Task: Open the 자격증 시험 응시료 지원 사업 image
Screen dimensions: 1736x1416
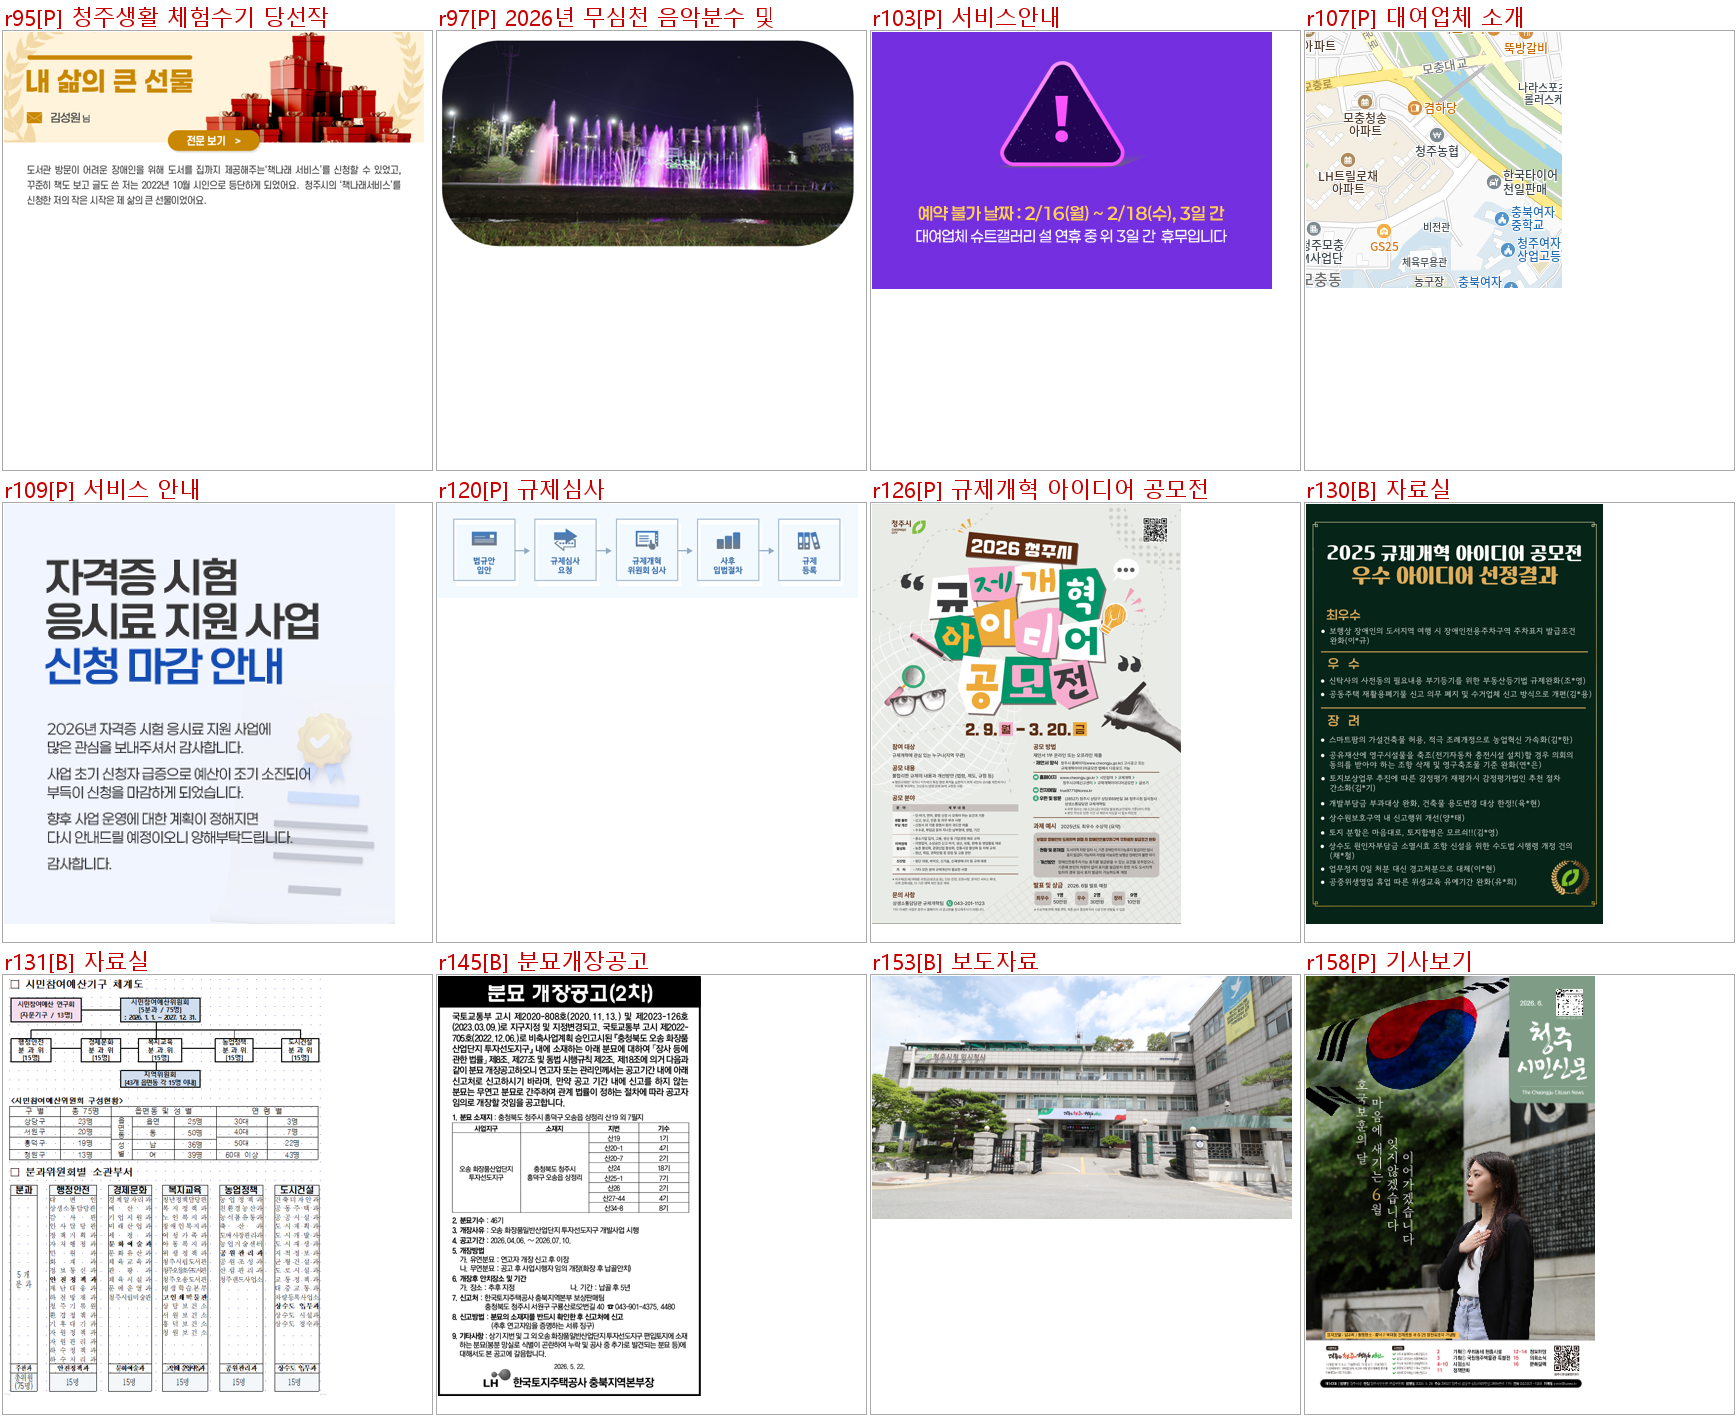Action: pyautogui.click(x=199, y=714)
